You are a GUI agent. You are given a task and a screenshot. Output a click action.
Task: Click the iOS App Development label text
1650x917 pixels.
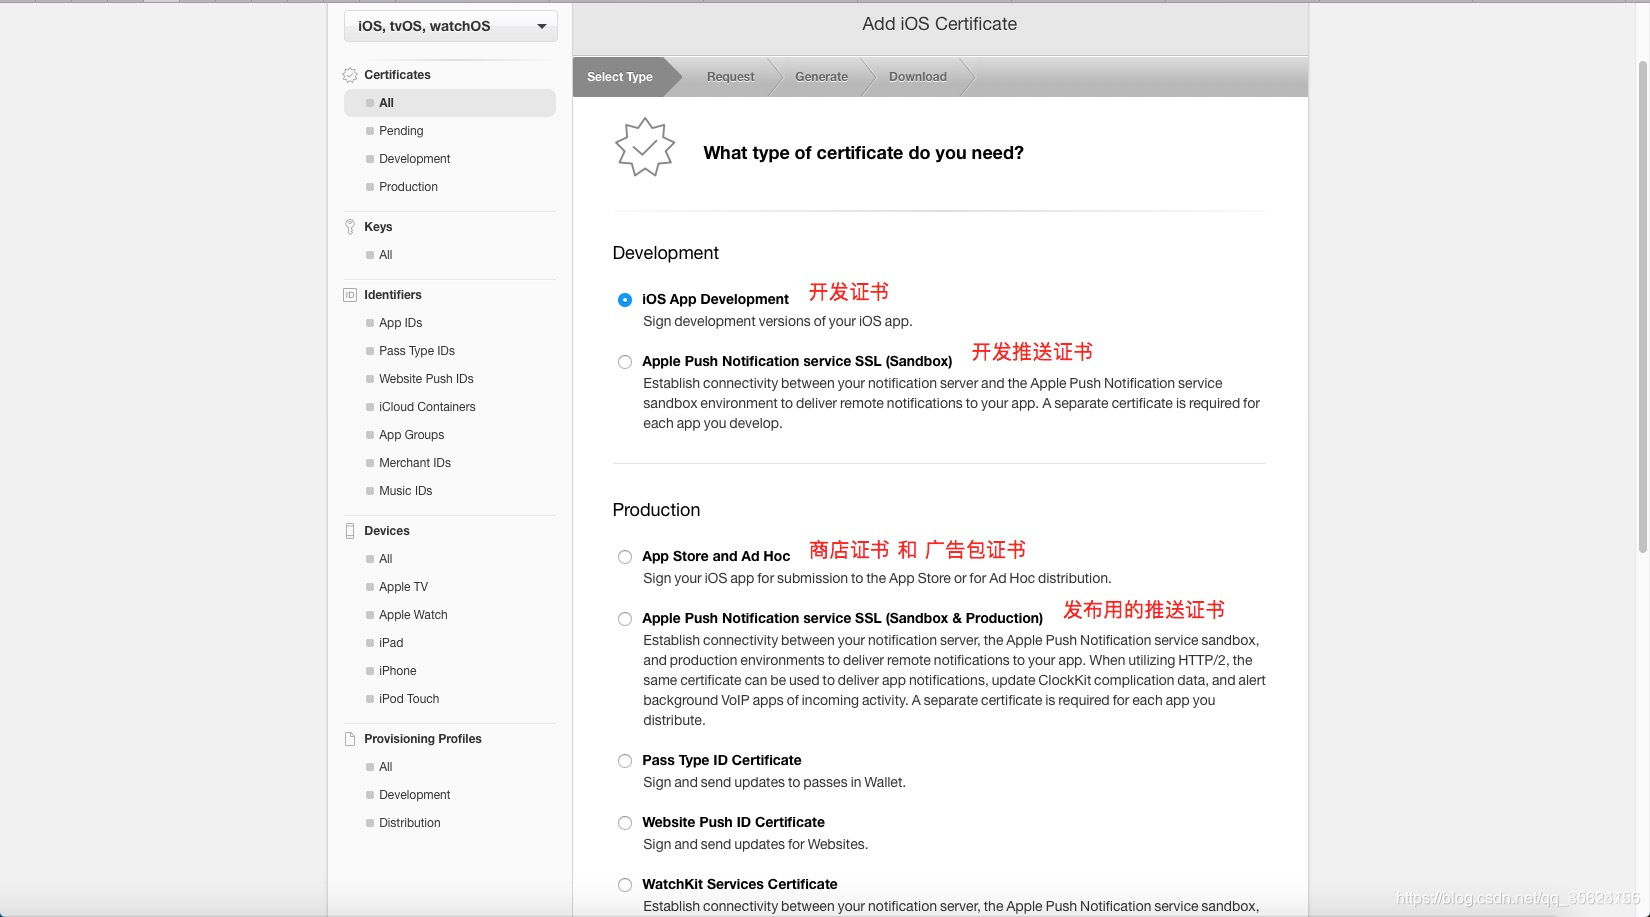[715, 299]
